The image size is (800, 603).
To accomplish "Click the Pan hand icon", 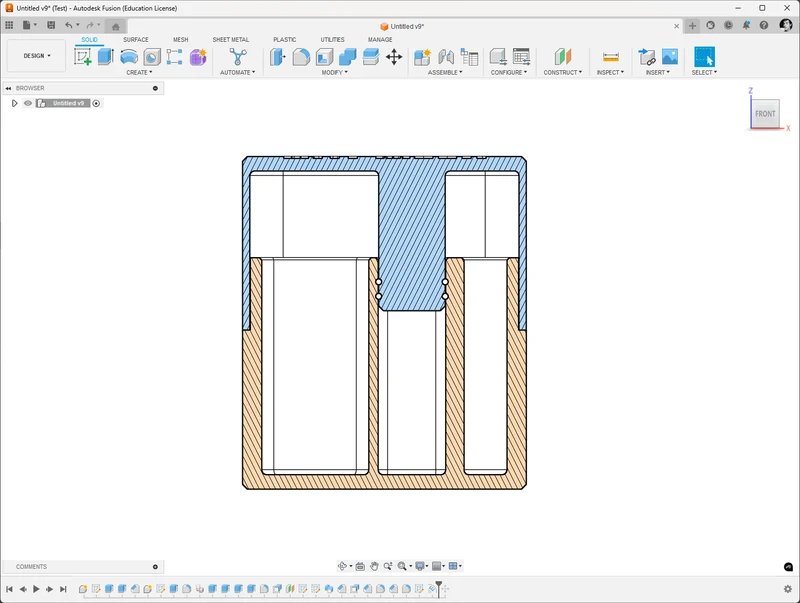I will tap(374, 566).
